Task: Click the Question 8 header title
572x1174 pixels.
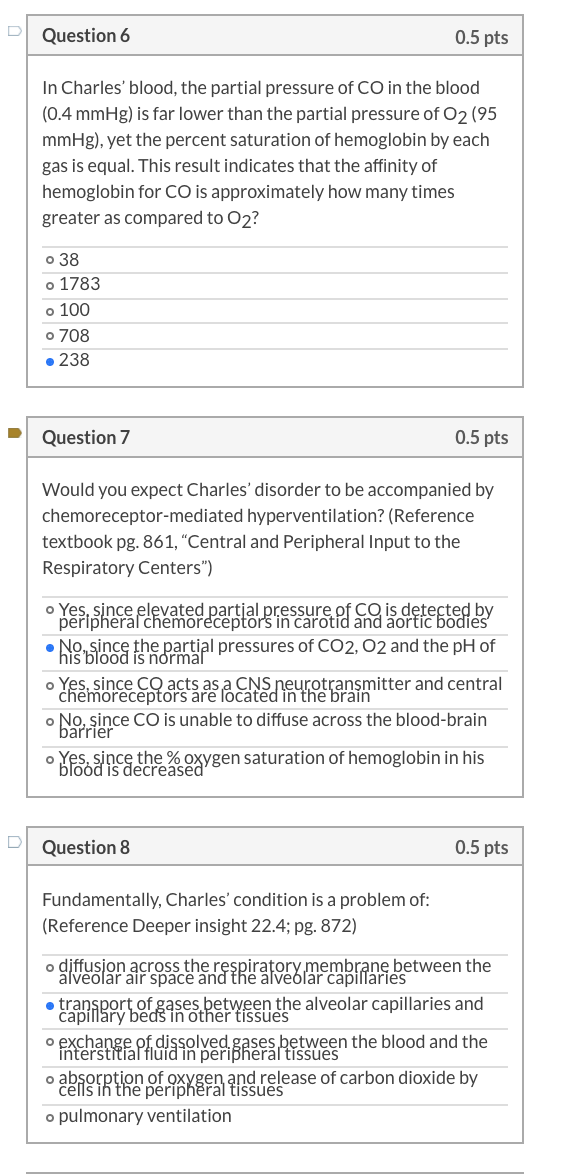Action: coord(85,848)
